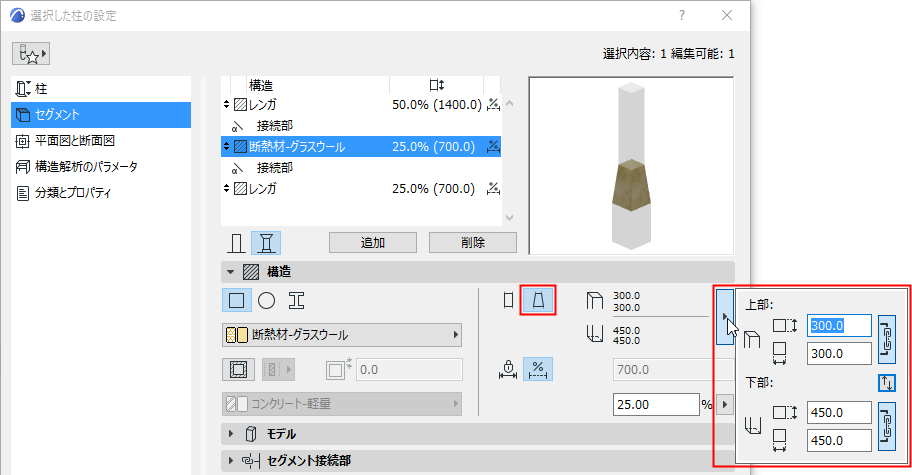Open the top and bottom dimensions flyout arrow

point(724,317)
